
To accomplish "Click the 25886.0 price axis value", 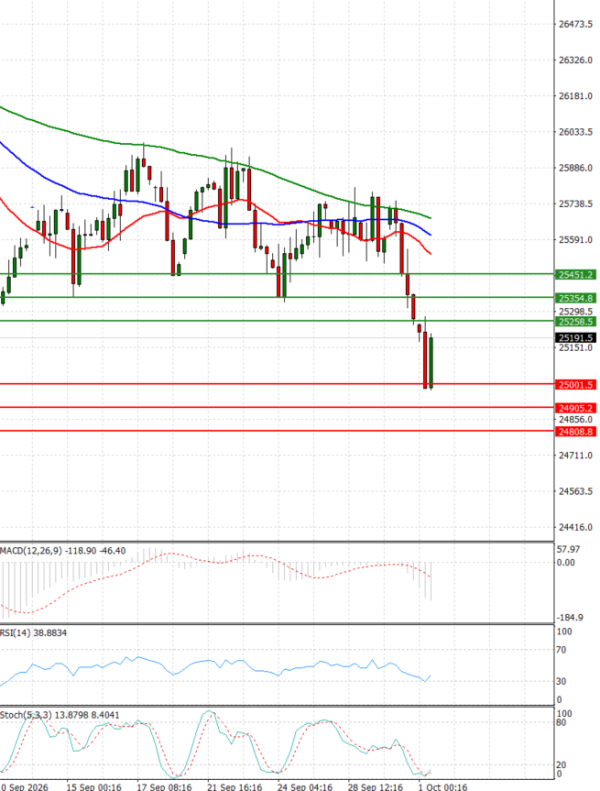I will (576, 168).
